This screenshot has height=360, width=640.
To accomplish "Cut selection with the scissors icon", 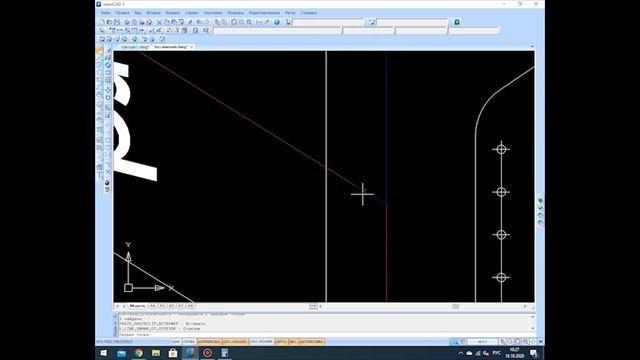I will tap(159, 22).
